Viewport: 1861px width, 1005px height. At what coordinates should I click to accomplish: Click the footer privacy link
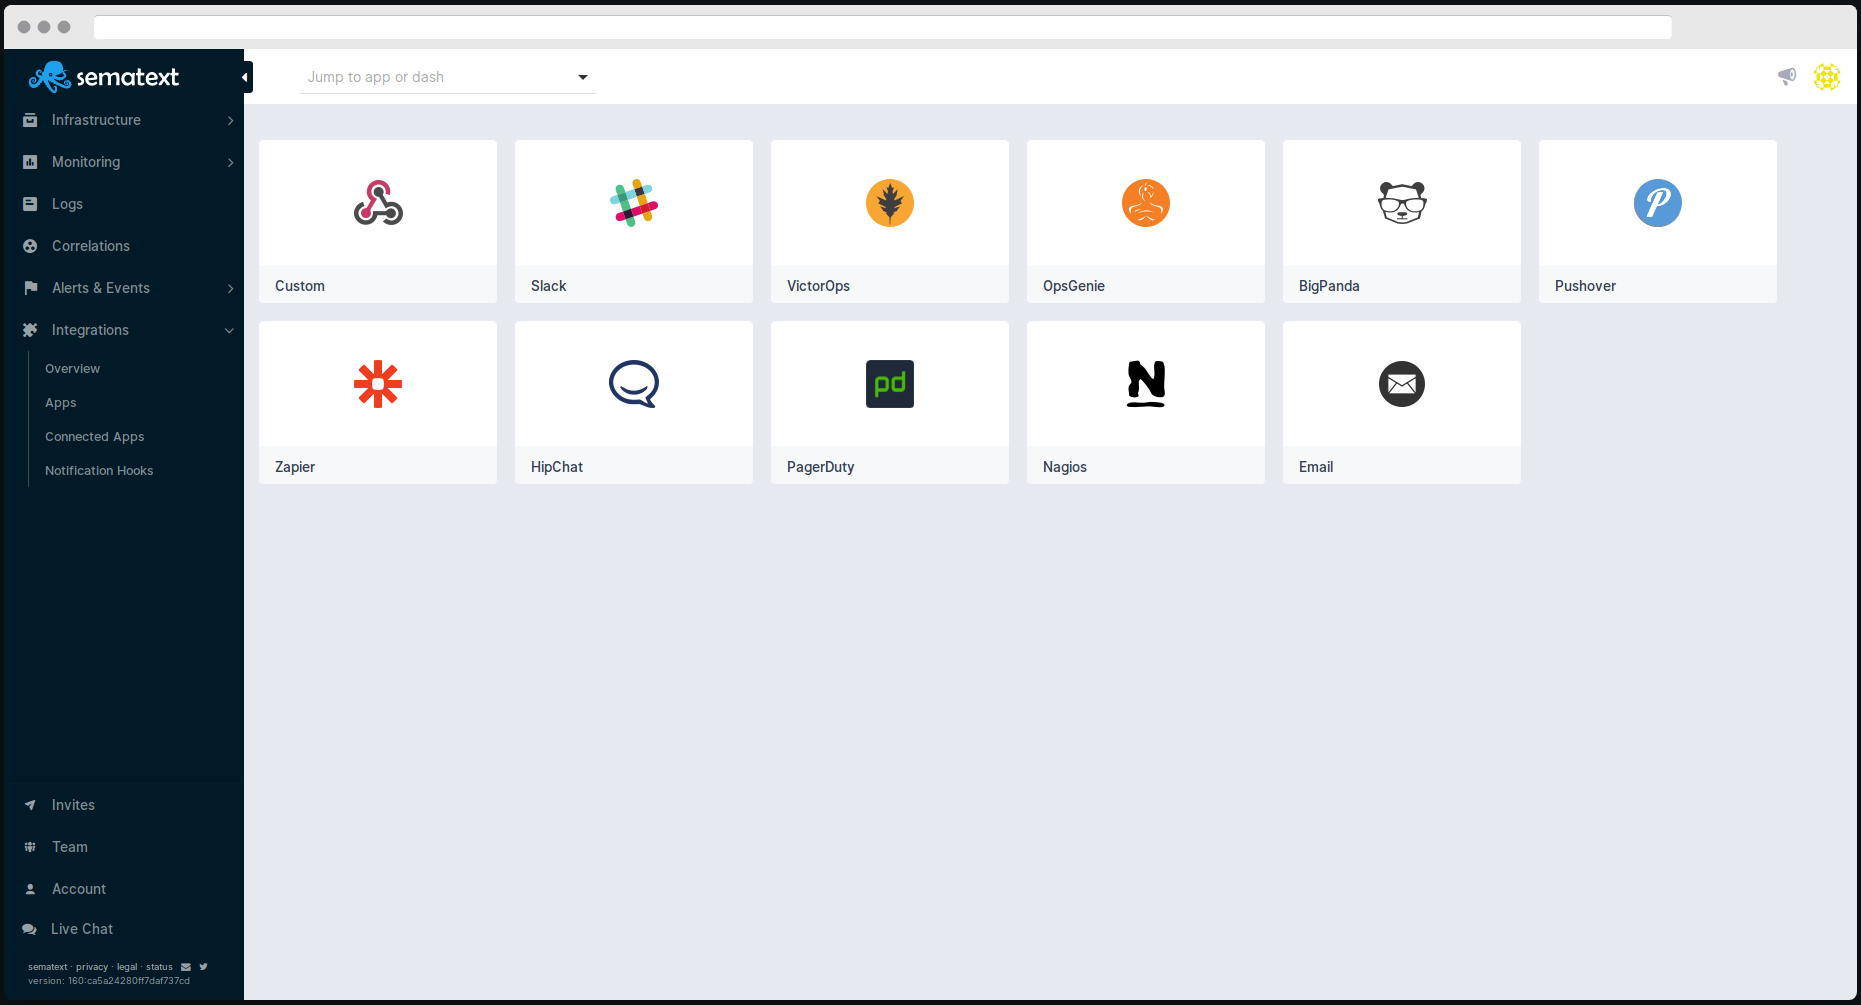92,967
